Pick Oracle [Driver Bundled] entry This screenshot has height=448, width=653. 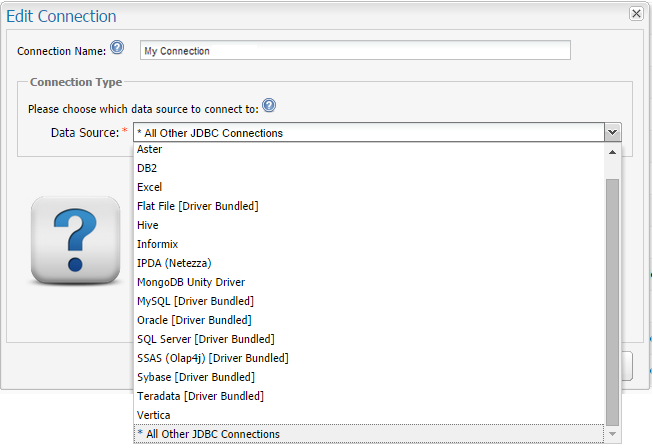[x=194, y=320]
